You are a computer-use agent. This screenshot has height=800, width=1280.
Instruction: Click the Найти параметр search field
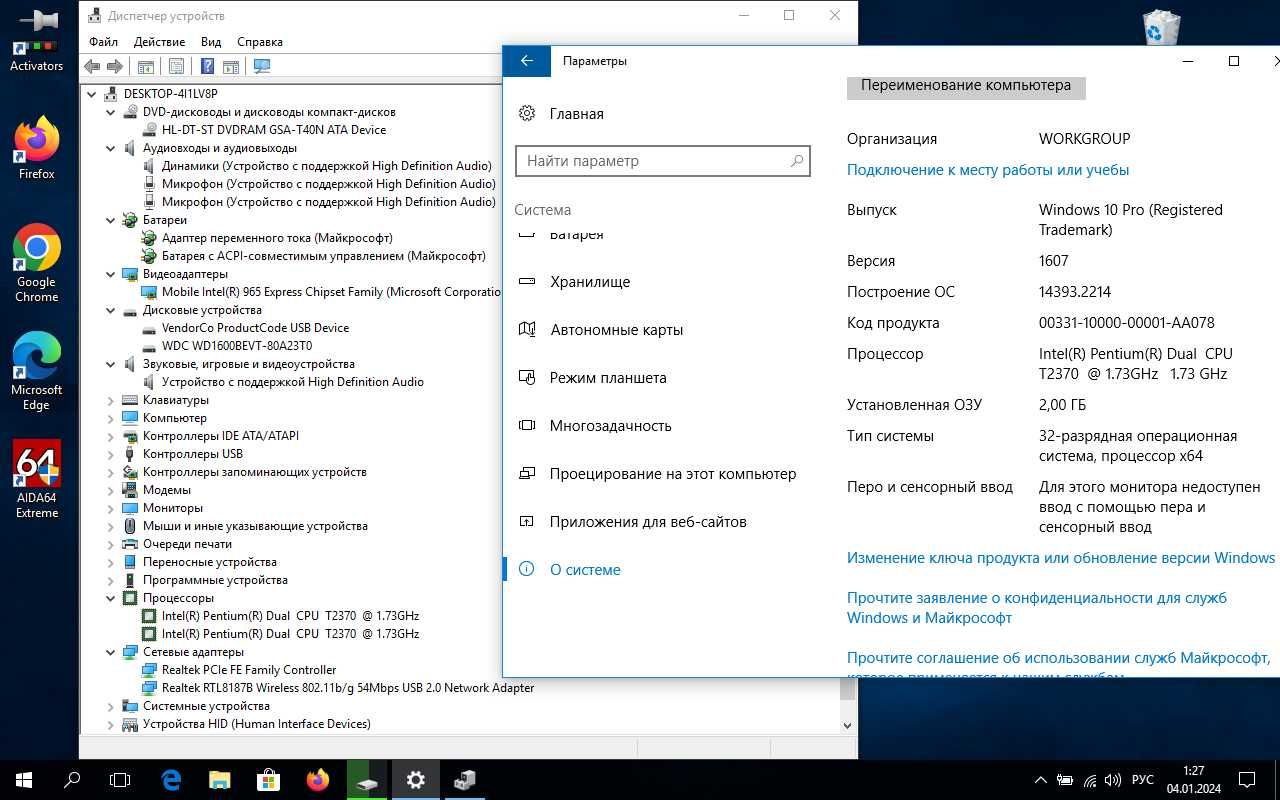point(663,161)
